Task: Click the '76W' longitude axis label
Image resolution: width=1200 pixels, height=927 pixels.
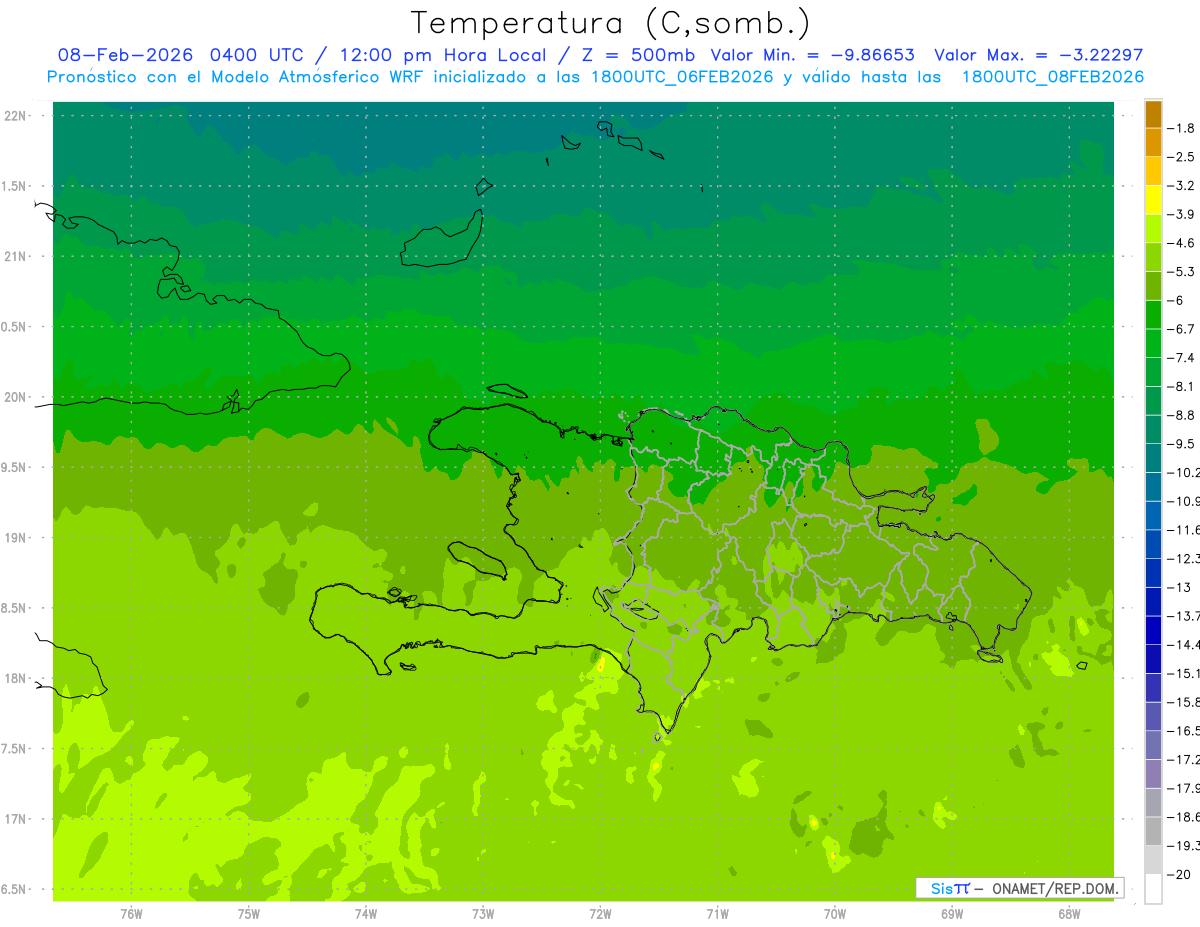Action: (131, 913)
